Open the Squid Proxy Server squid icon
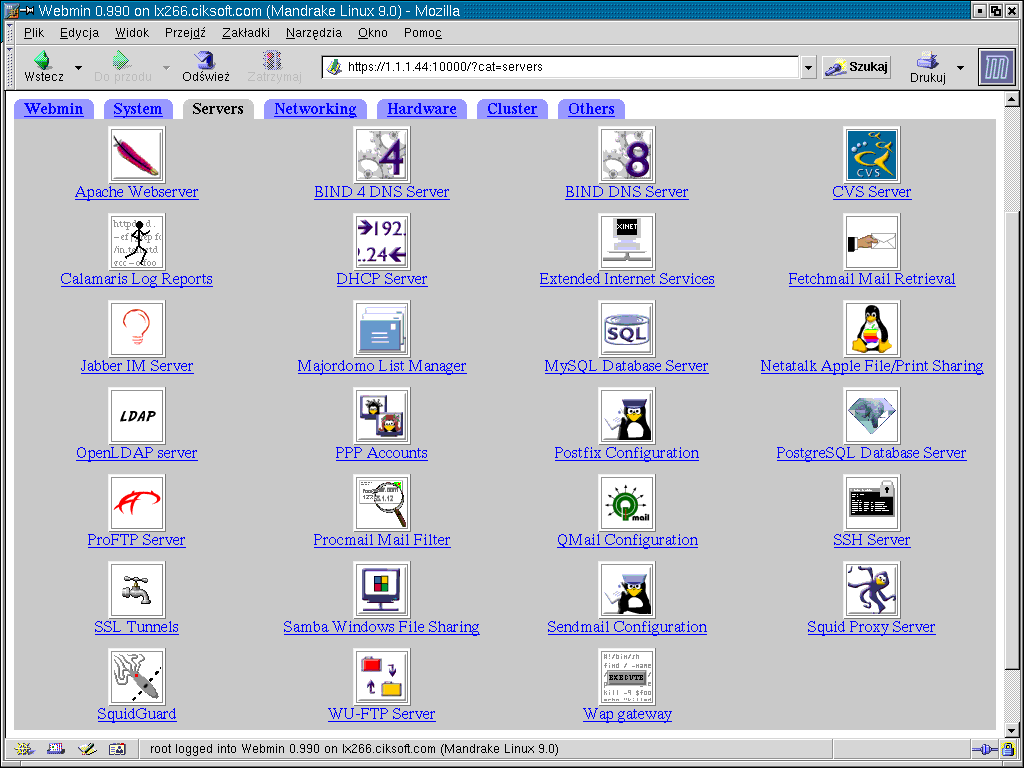The image size is (1024, 768). pyautogui.click(x=871, y=589)
